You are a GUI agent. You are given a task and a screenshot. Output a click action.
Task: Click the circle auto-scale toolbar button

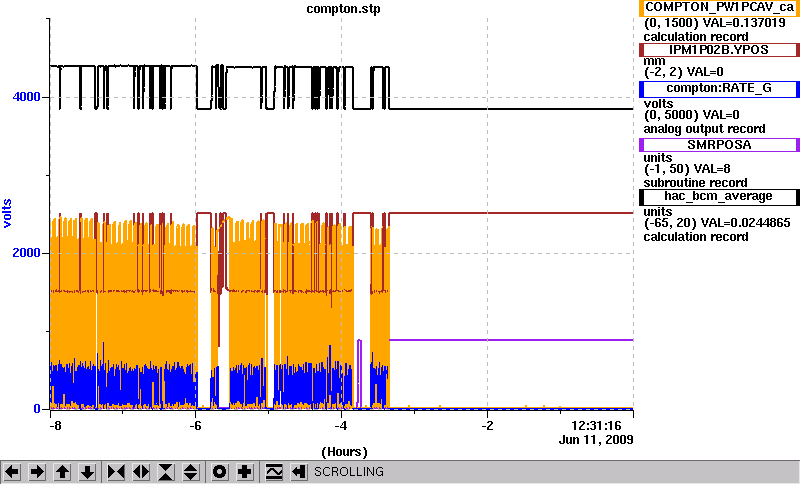[219, 472]
